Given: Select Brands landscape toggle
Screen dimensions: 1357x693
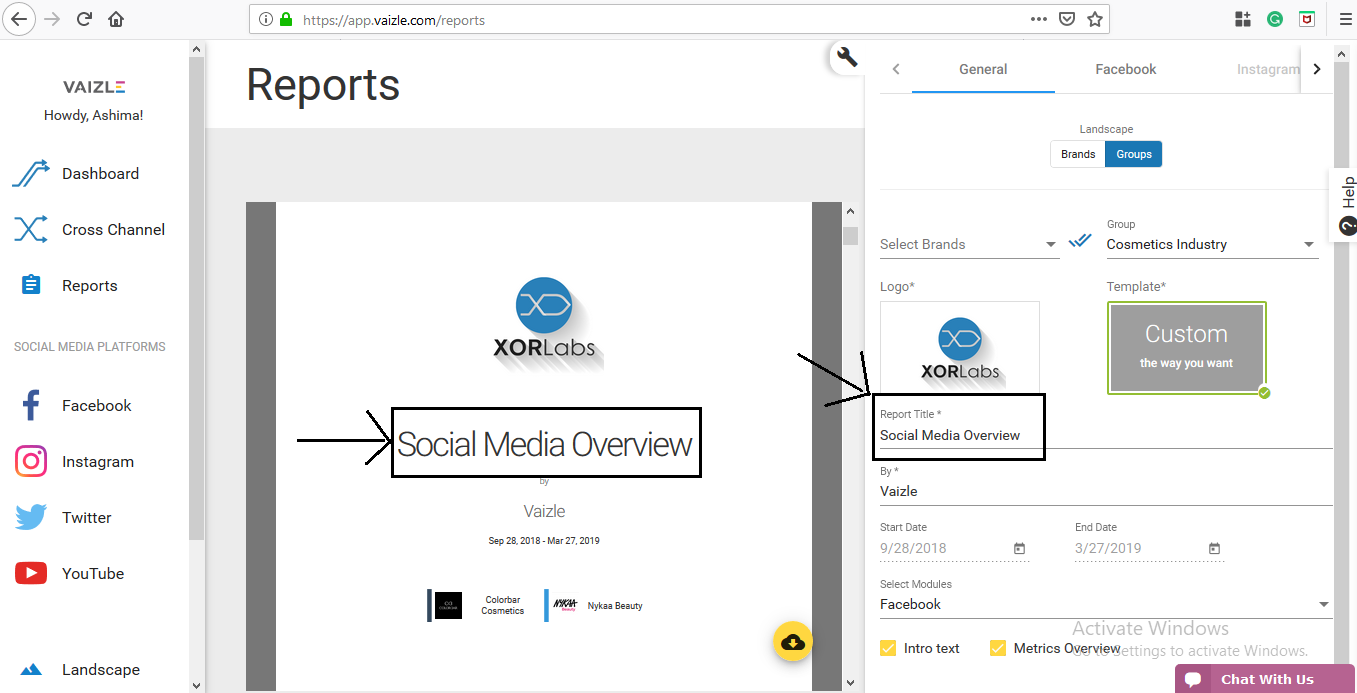Looking at the screenshot, I should [x=1078, y=154].
